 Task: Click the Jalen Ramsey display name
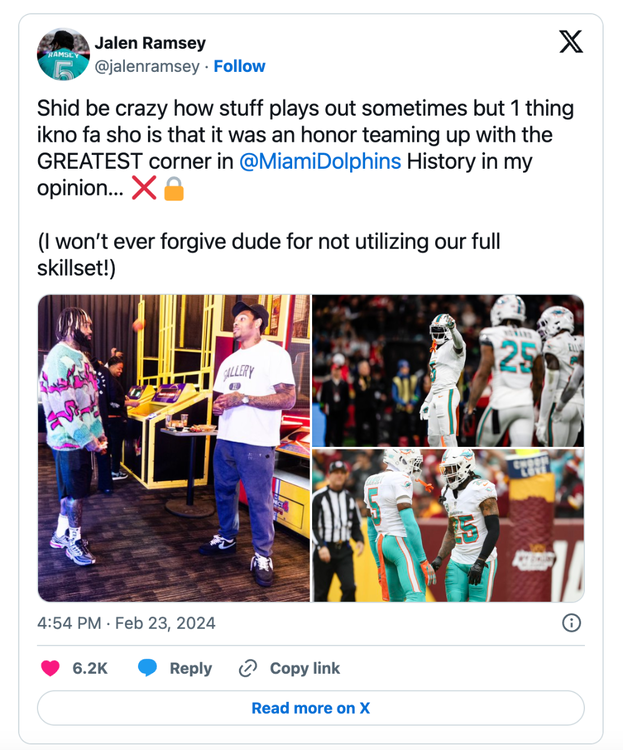[150, 42]
